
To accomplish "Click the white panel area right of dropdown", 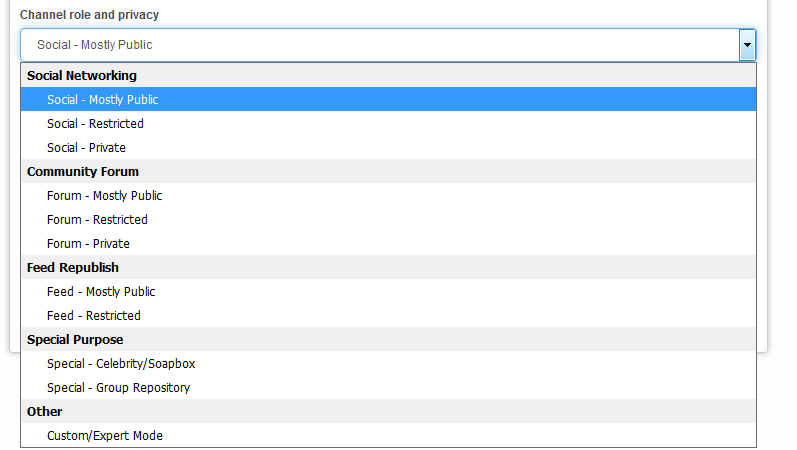I will pos(763,200).
